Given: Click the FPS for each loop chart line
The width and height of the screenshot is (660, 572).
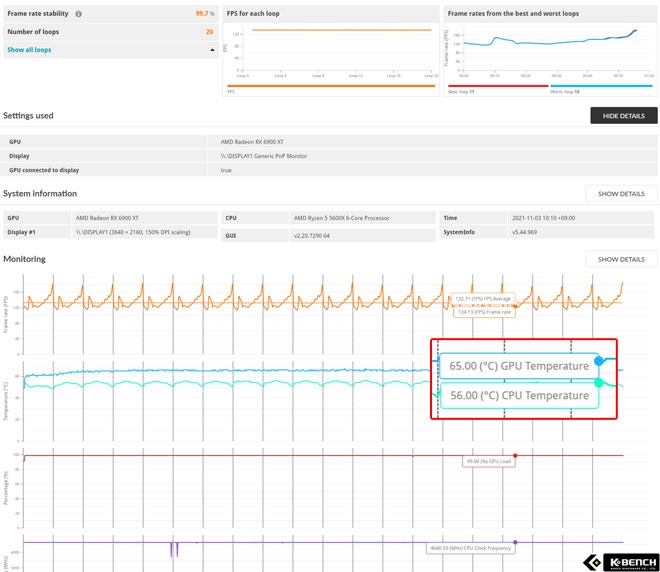Looking at the screenshot, I should [x=341, y=30].
